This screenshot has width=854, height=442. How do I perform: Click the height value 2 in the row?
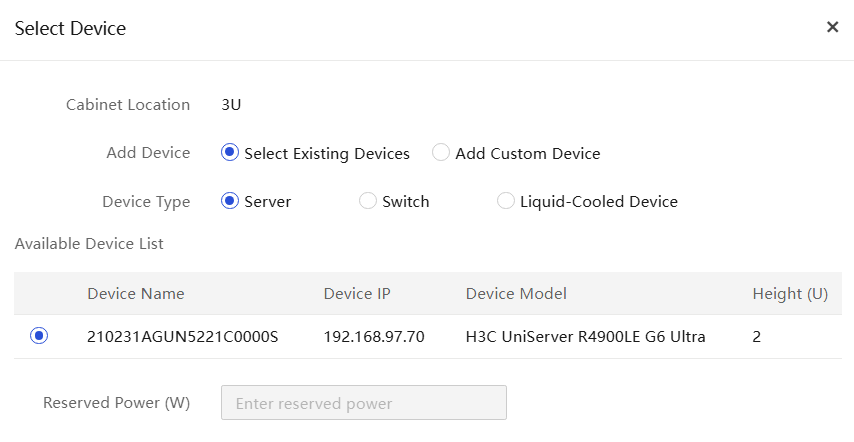click(757, 337)
